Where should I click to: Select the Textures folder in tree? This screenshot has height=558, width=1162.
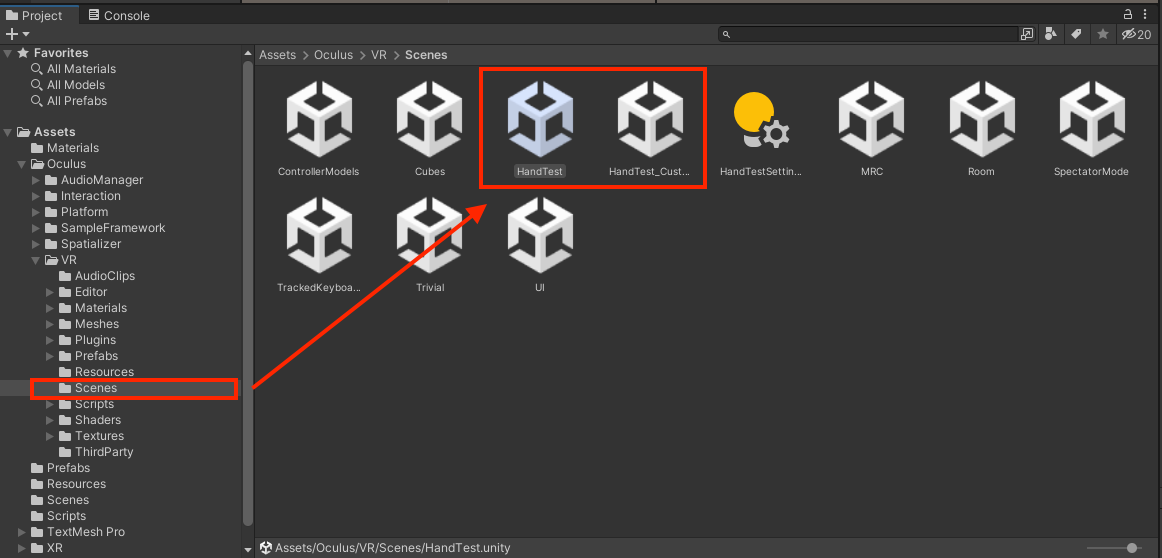91,436
